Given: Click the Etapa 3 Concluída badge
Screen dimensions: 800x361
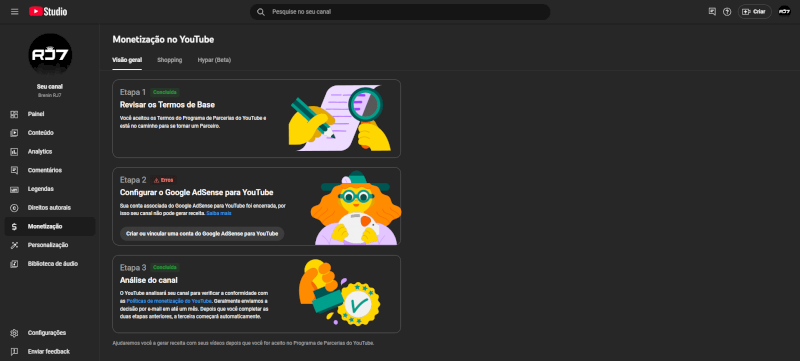Looking at the screenshot, I should 165,267.
